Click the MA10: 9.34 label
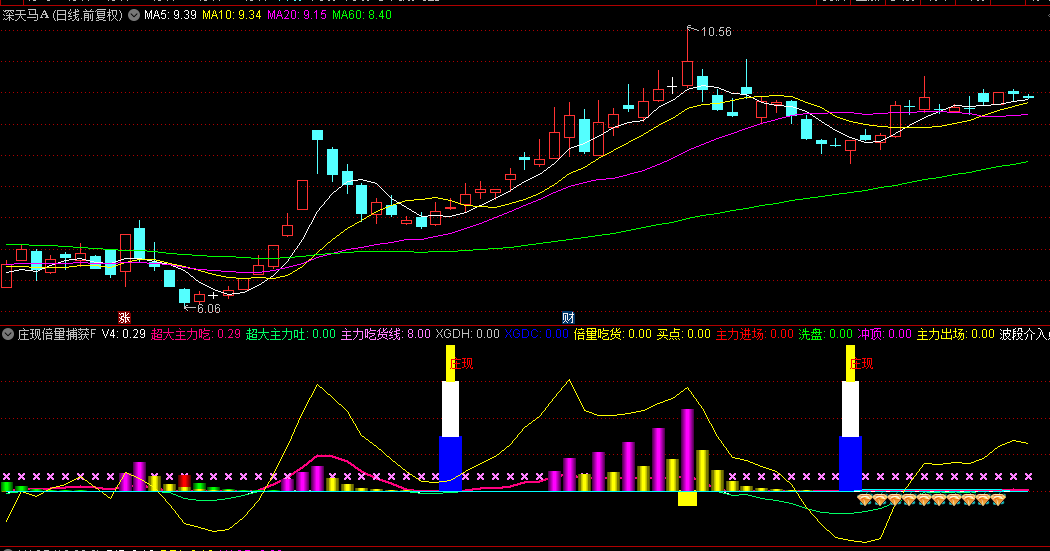This screenshot has height=551, width=1050. (232, 15)
